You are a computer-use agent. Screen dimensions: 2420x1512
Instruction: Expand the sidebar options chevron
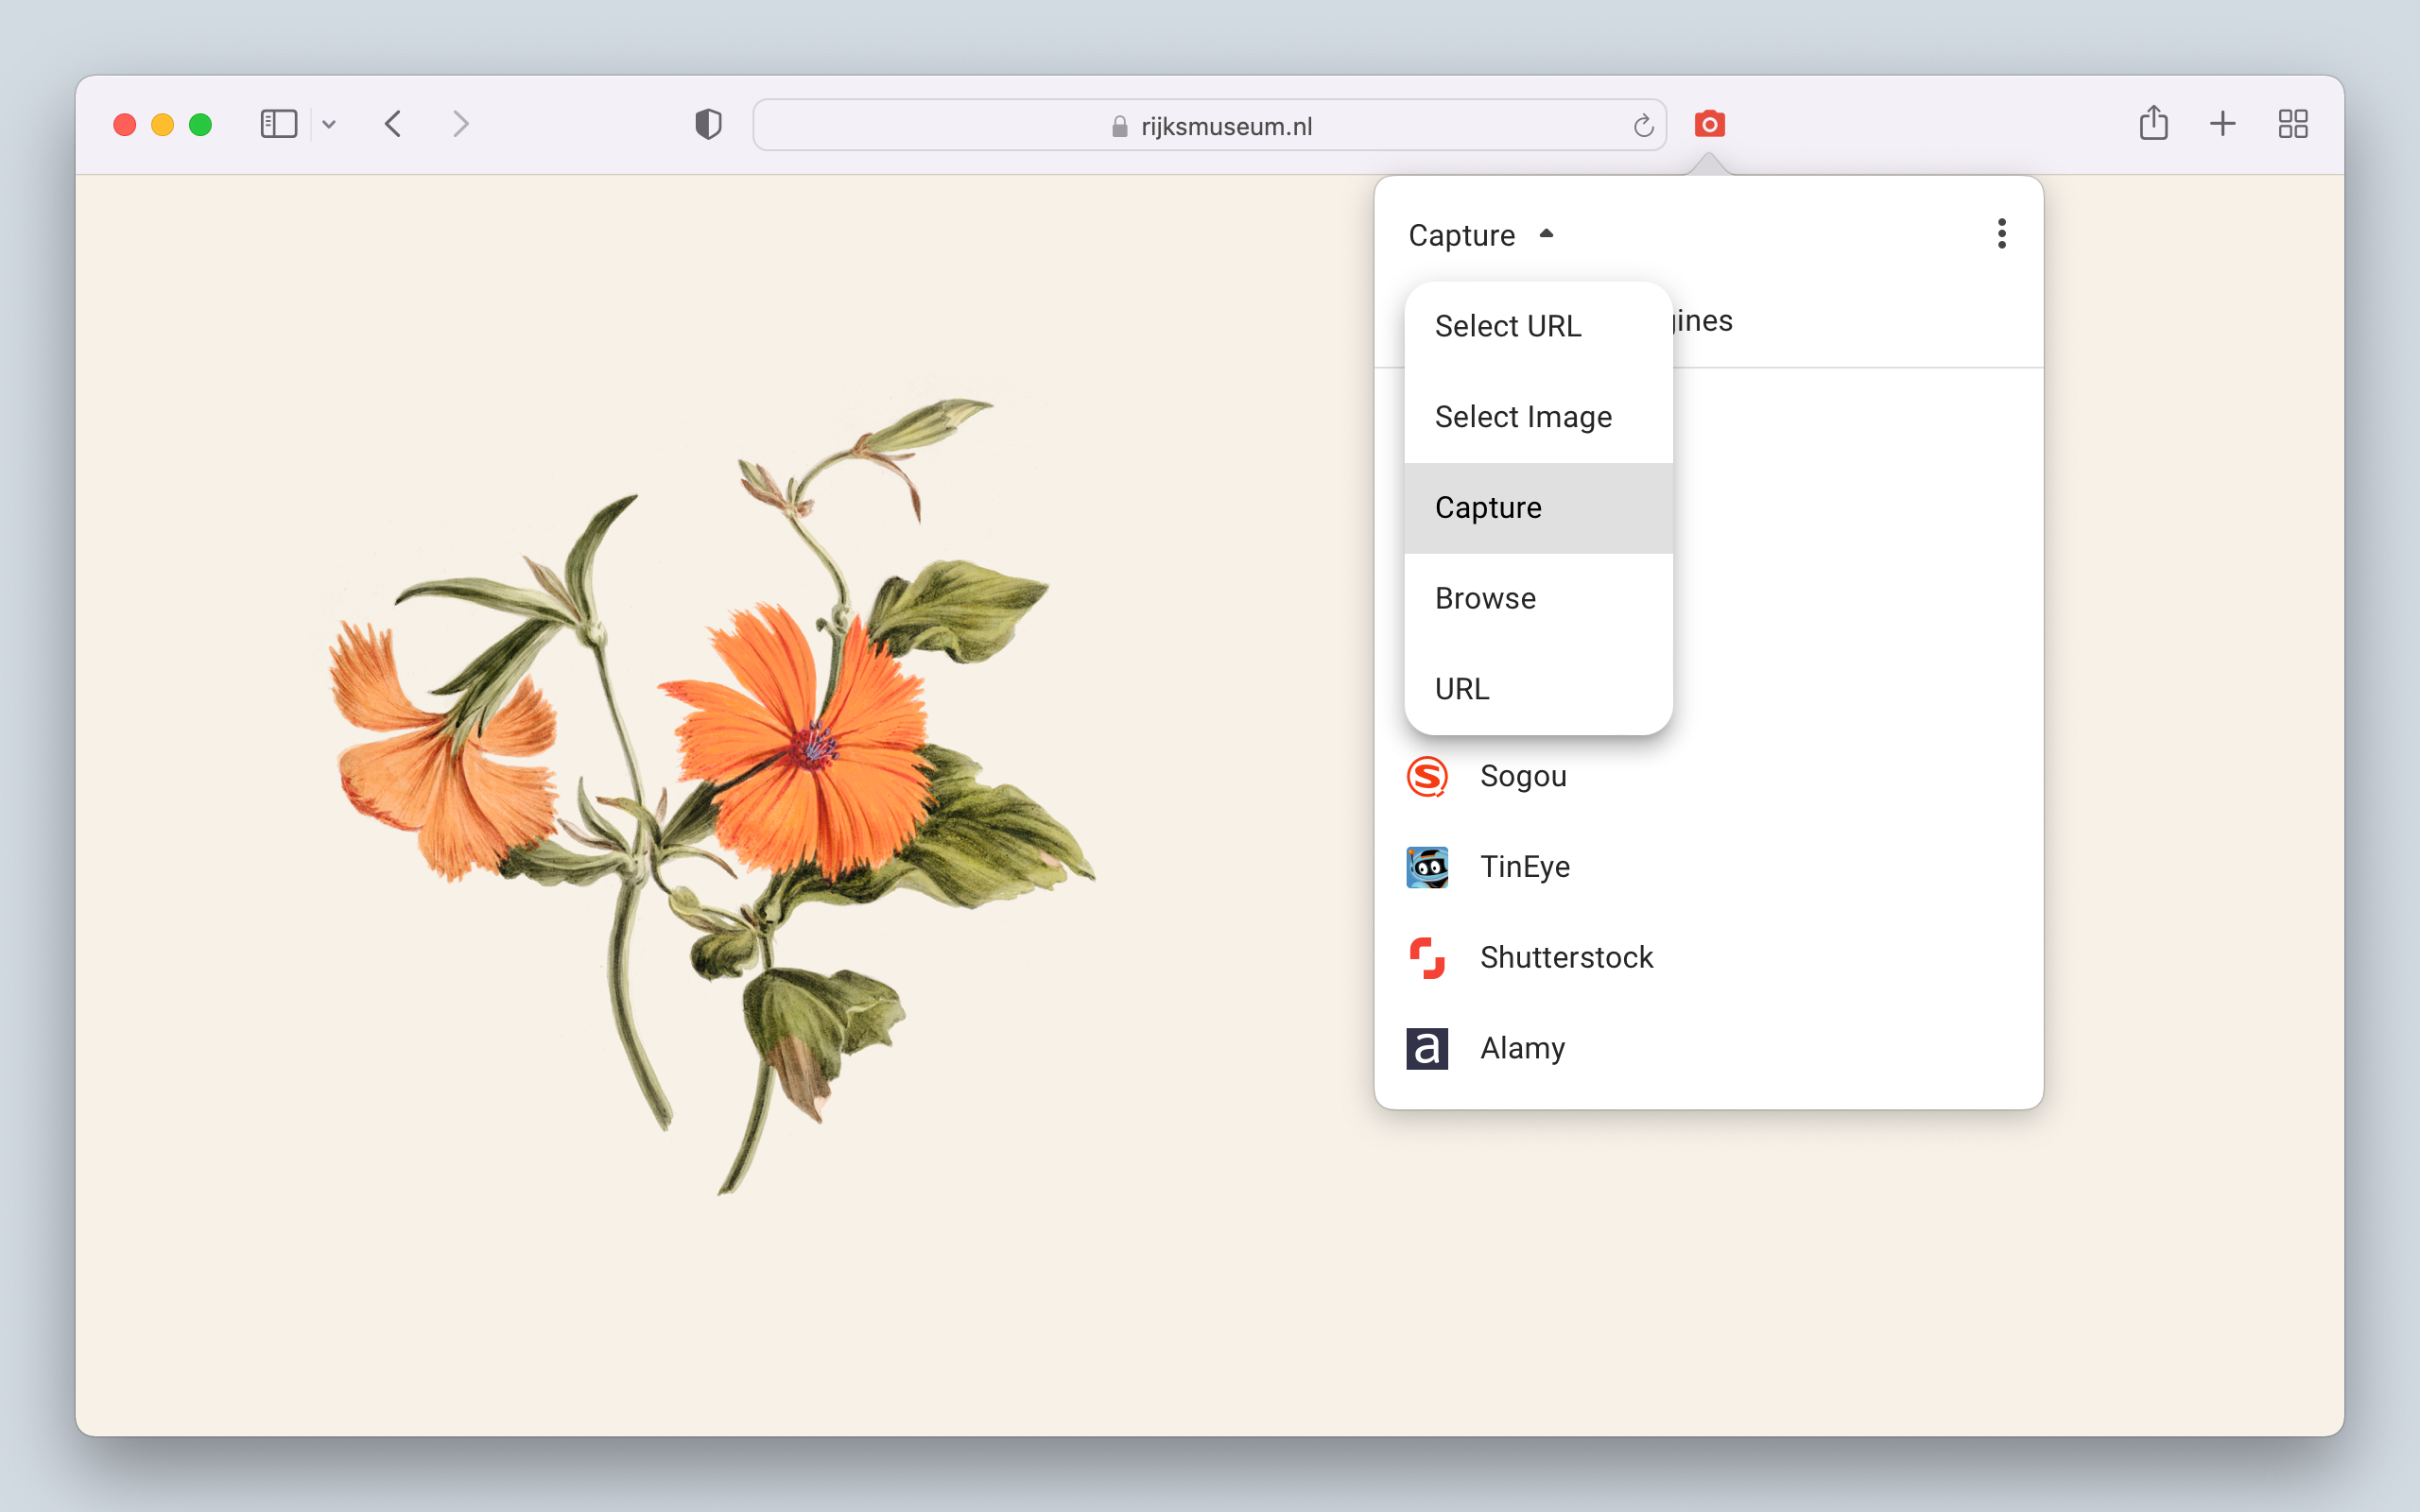[x=329, y=125]
